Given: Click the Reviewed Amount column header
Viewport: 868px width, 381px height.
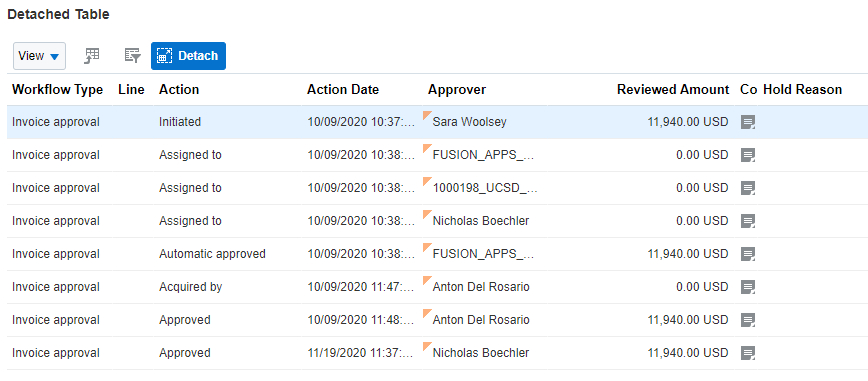Looking at the screenshot, I should pos(673,90).
